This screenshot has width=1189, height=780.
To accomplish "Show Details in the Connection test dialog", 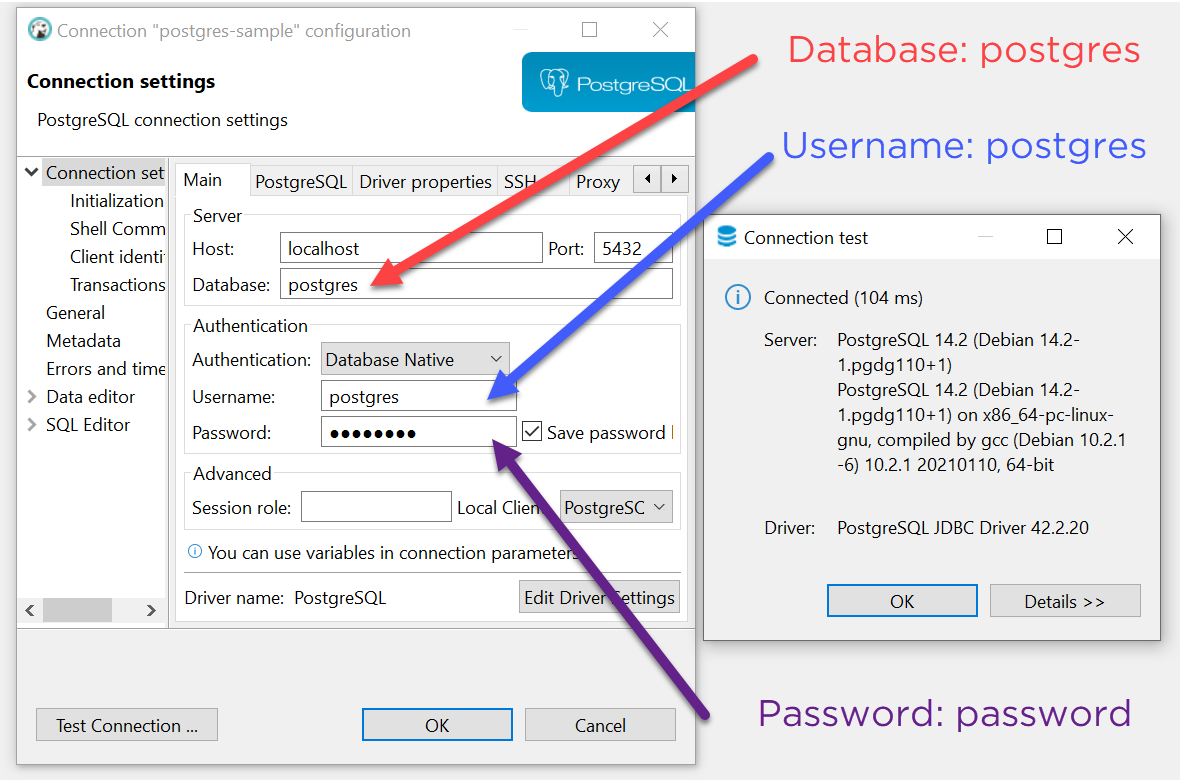I will (x=1065, y=601).
